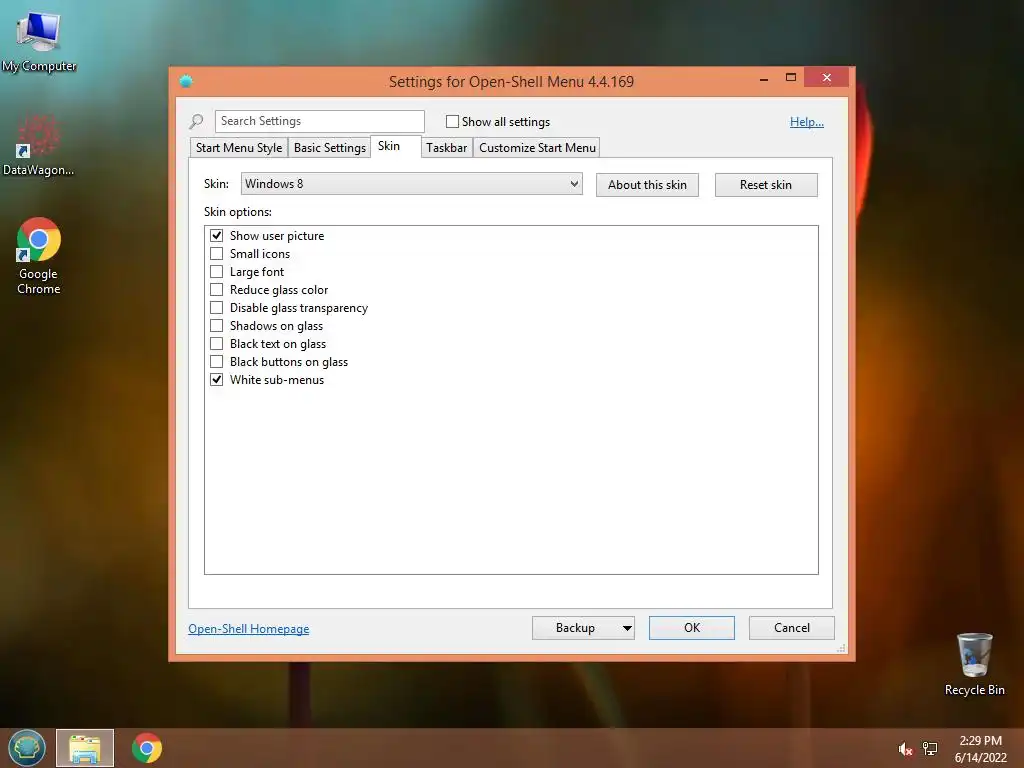Check Disable glass transparency
The height and width of the screenshot is (768, 1024).
pyautogui.click(x=217, y=308)
